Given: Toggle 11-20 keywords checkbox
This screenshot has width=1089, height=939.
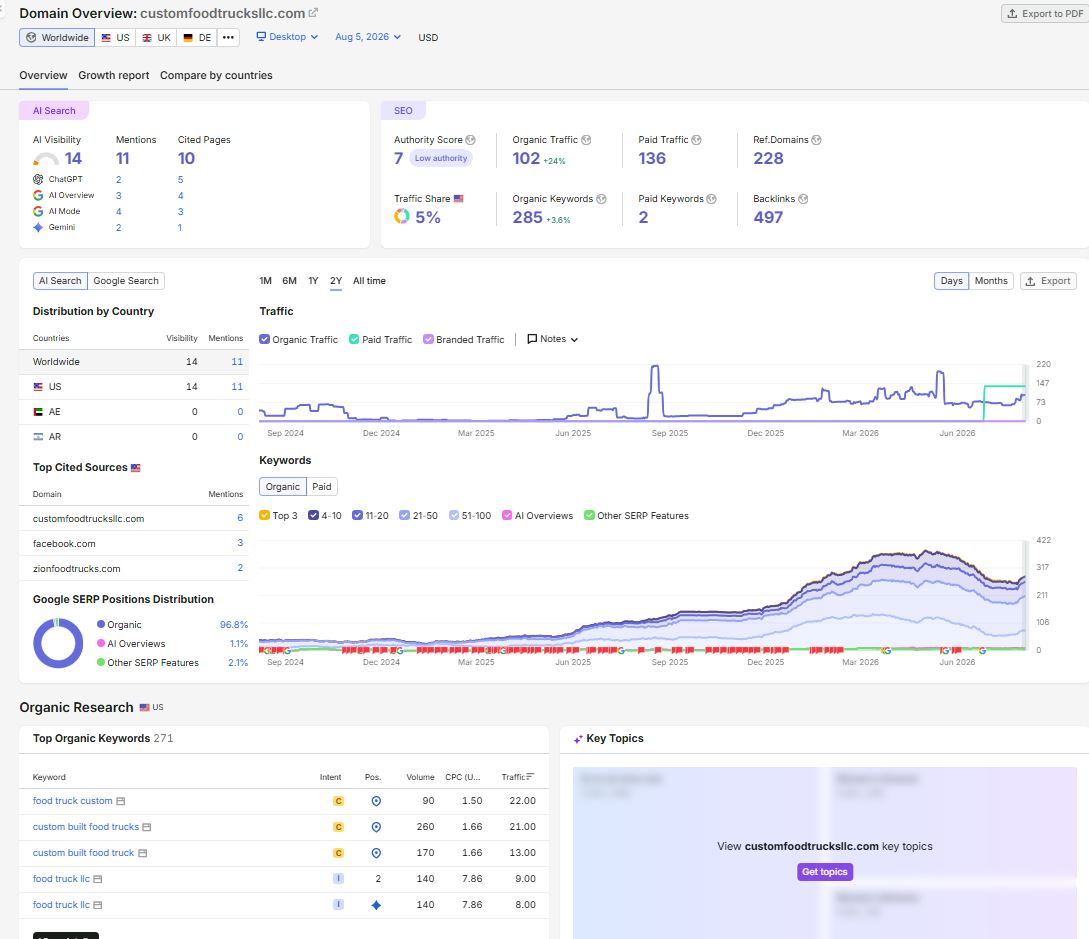Looking at the screenshot, I should tap(358, 515).
